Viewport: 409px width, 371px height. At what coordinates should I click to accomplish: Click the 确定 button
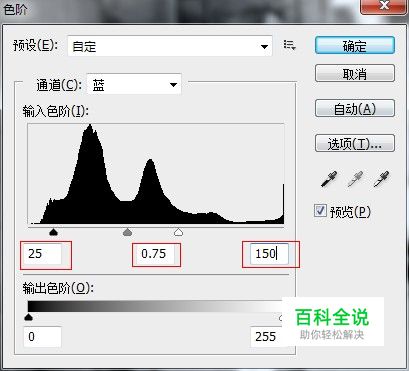355,46
